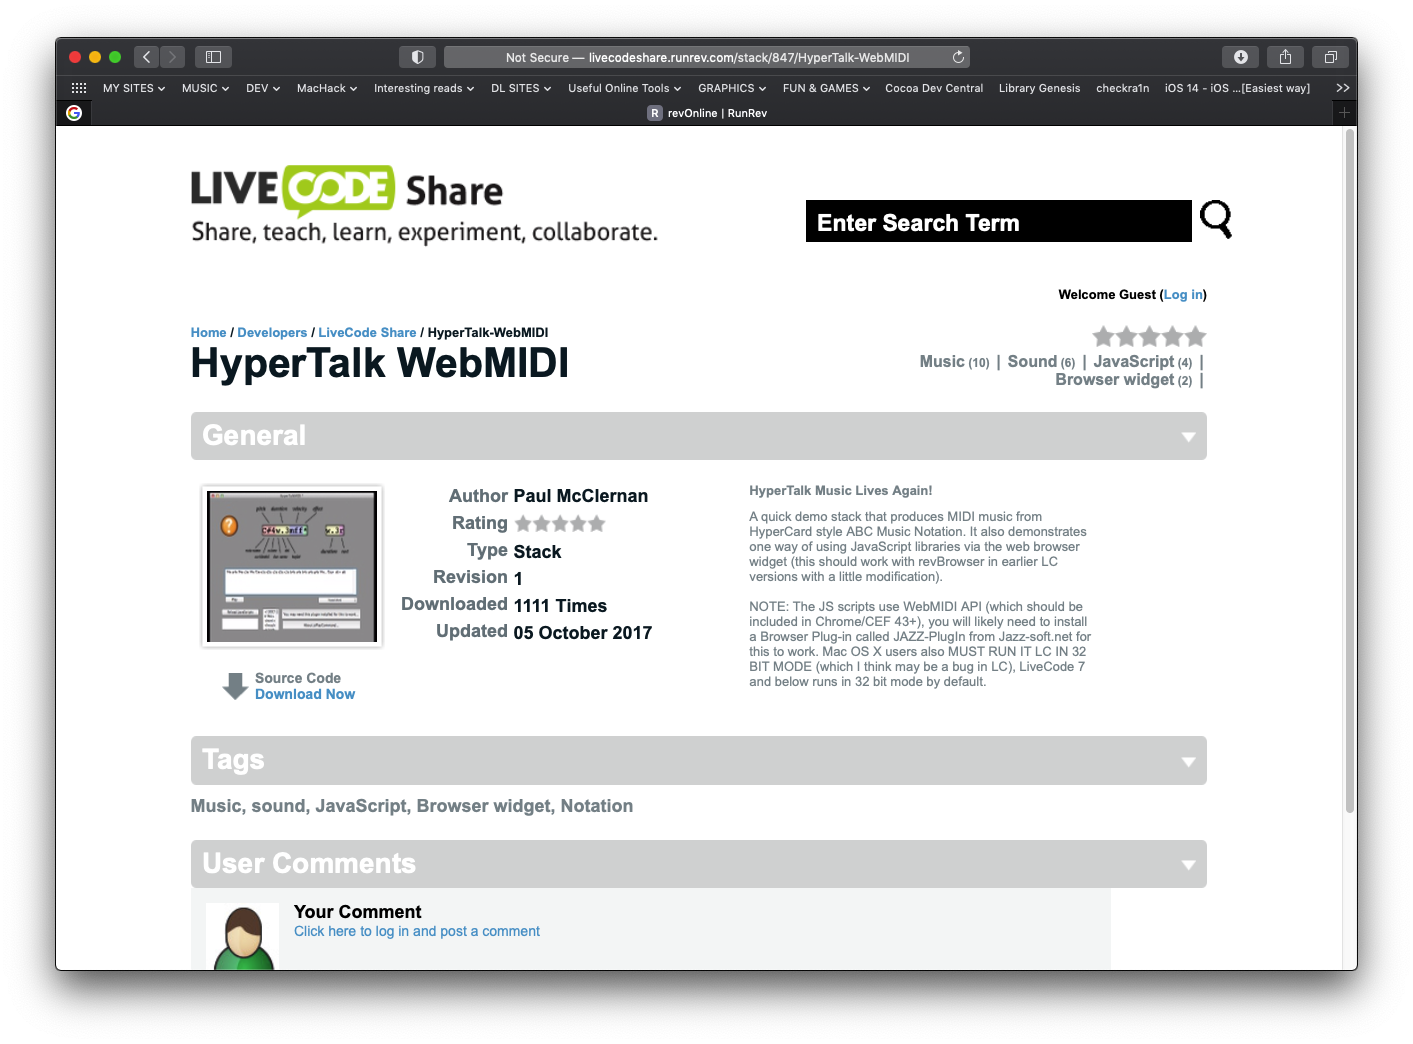The width and height of the screenshot is (1413, 1044).
Task: Go back with the Safari back arrow
Action: pyautogui.click(x=146, y=57)
